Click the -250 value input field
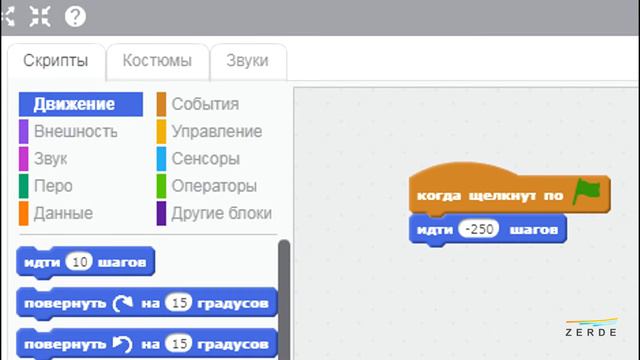The image size is (640, 360). (x=478, y=229)
